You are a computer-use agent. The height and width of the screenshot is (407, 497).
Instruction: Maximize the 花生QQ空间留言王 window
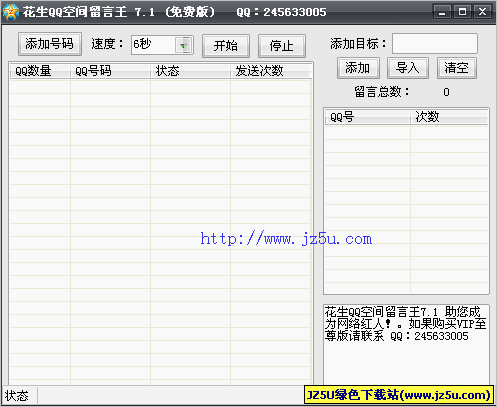[462, 12]
